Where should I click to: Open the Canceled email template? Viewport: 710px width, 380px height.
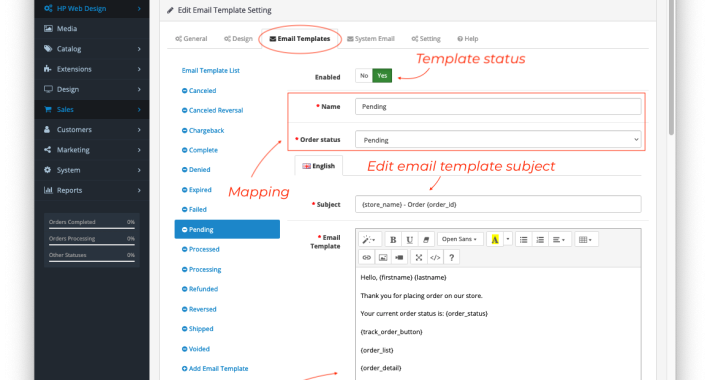click(199, 91)
